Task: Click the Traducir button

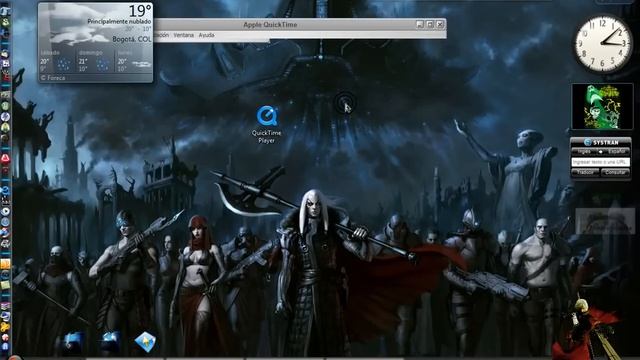Action: tap(585, 173)
